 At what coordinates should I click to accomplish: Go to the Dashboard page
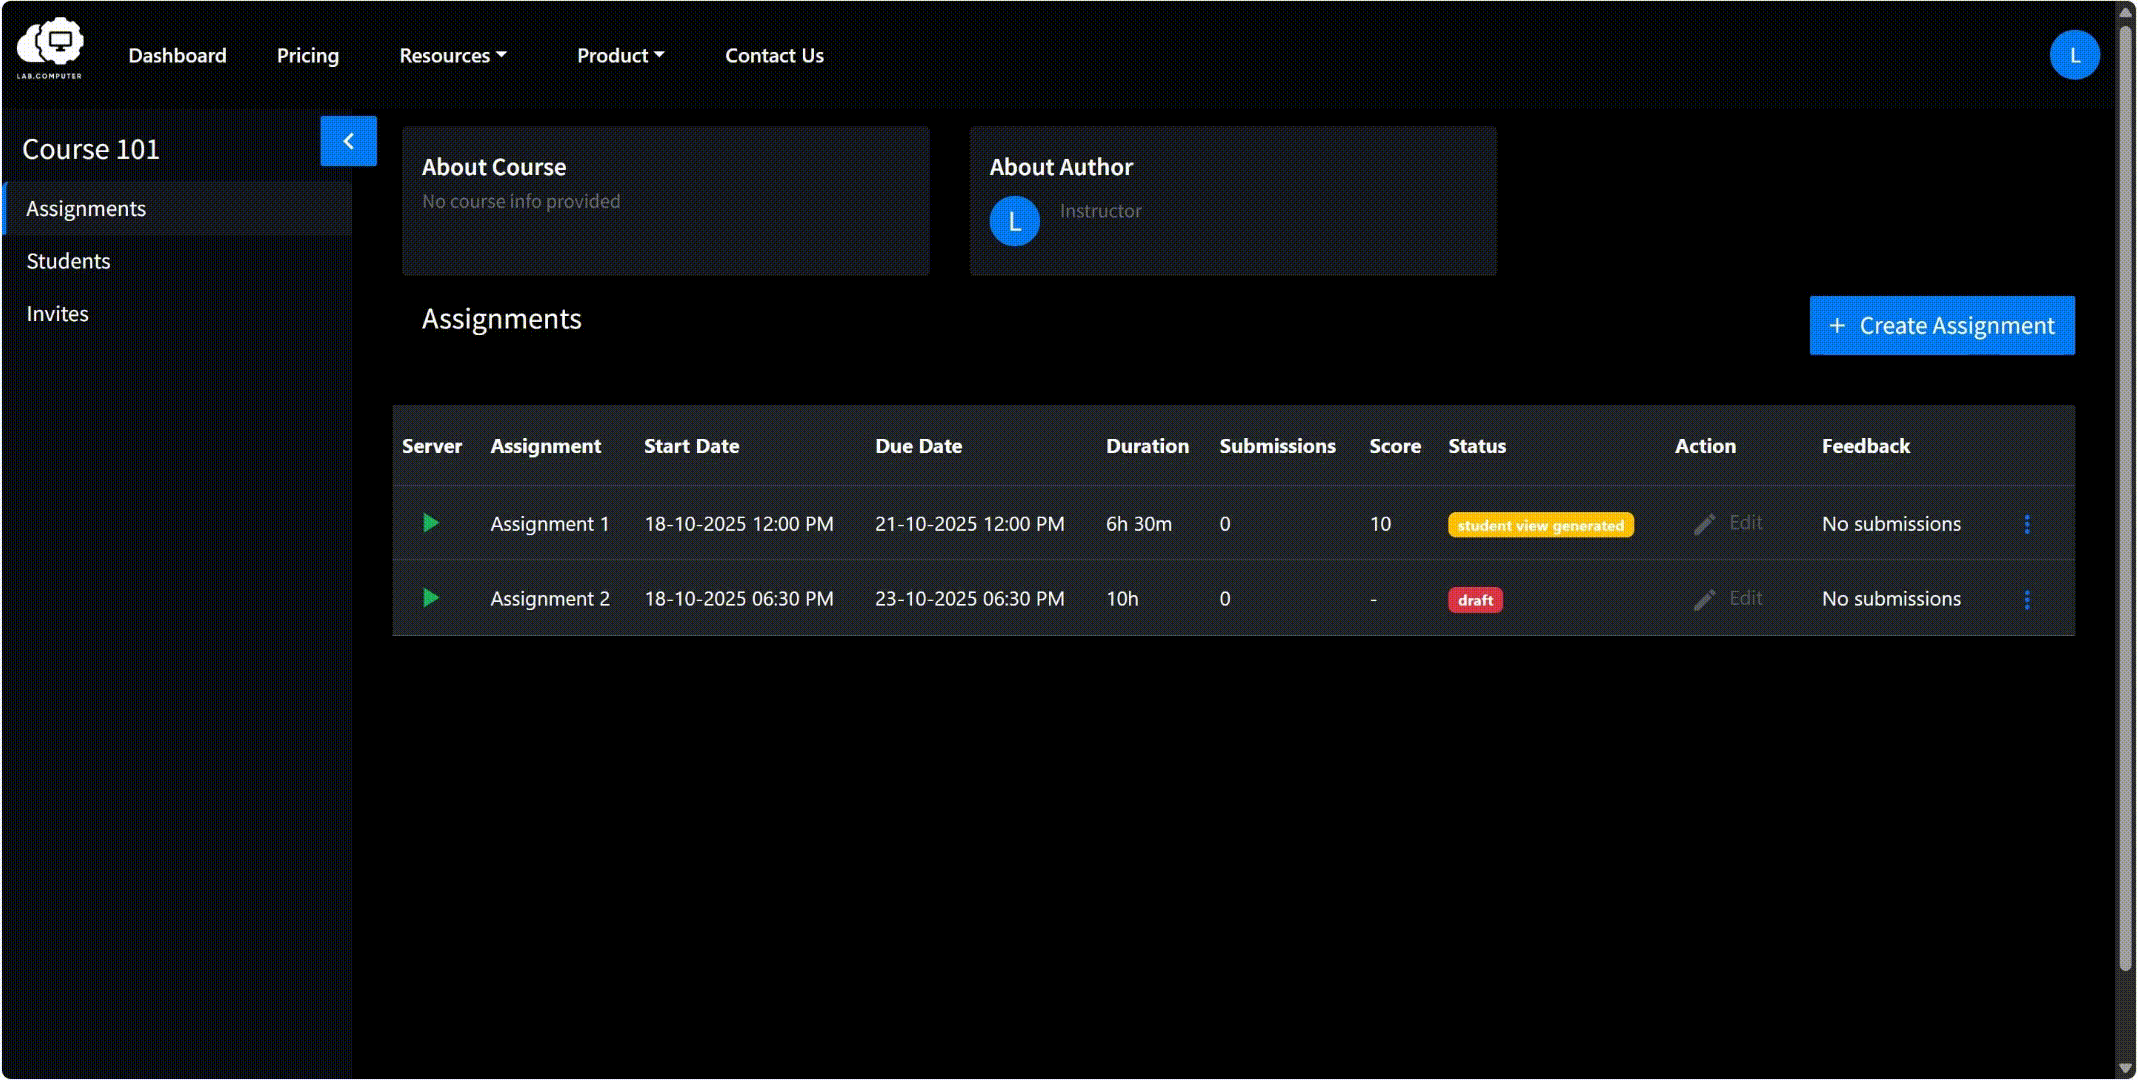pyautogui.click(x=177, y=56)
